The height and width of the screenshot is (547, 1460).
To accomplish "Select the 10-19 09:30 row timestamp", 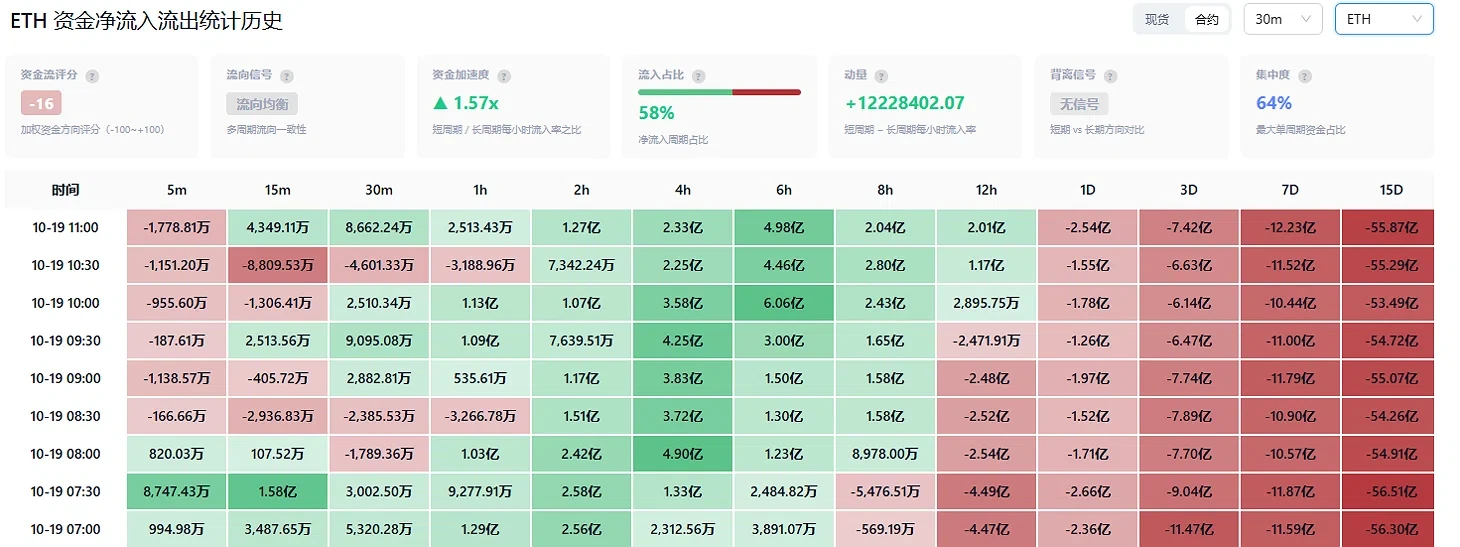I will (x=65, y=340).
